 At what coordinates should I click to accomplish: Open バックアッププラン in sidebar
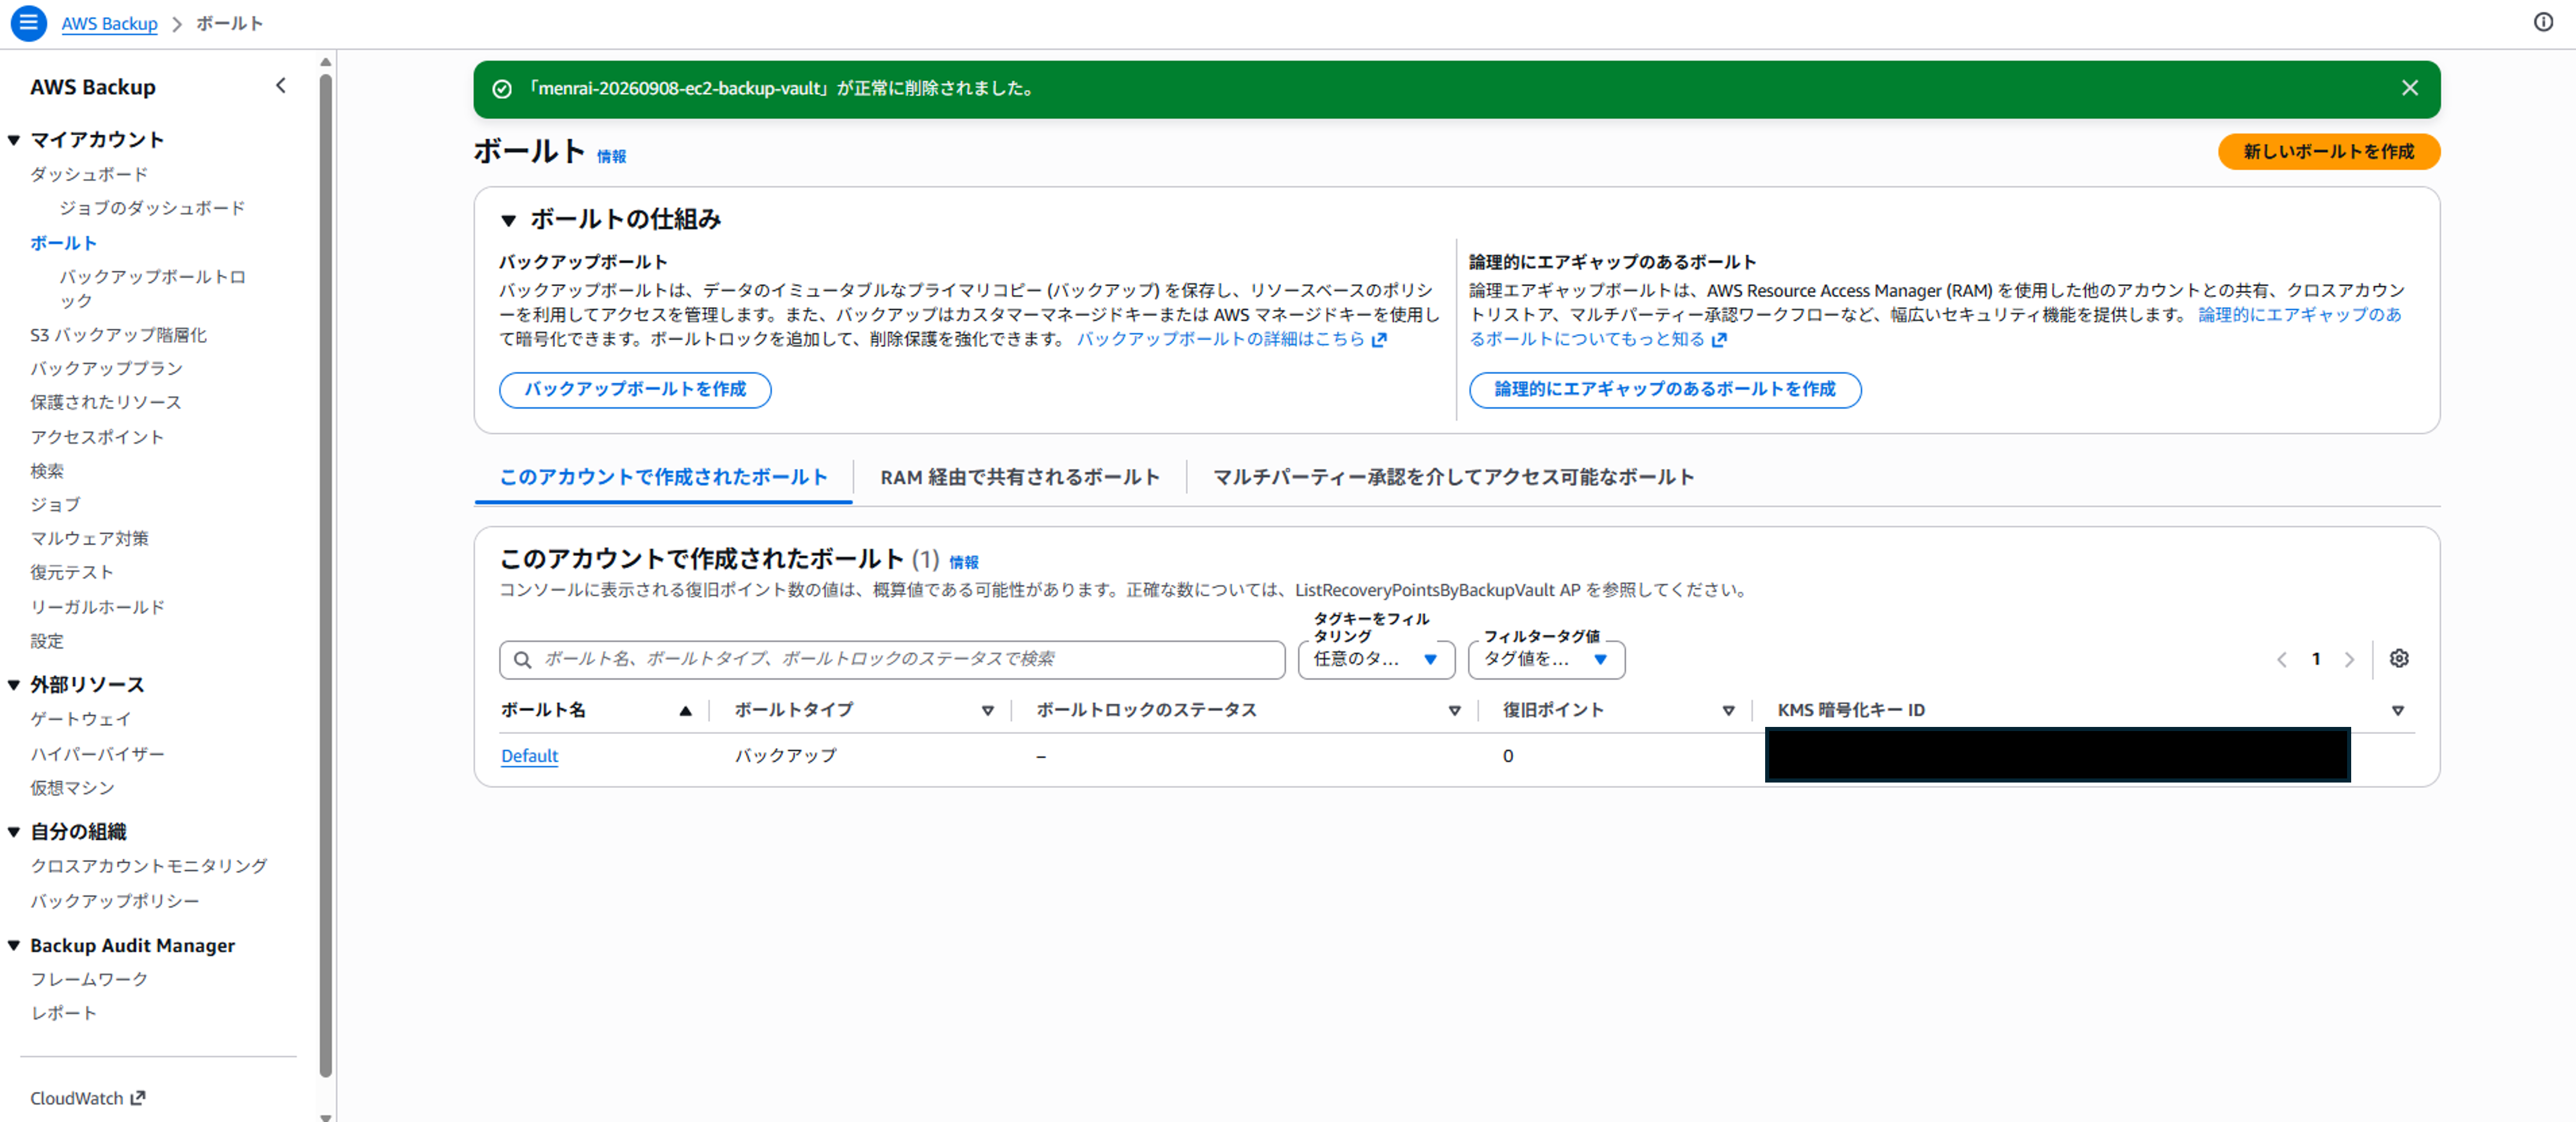[x=106, y=368]
